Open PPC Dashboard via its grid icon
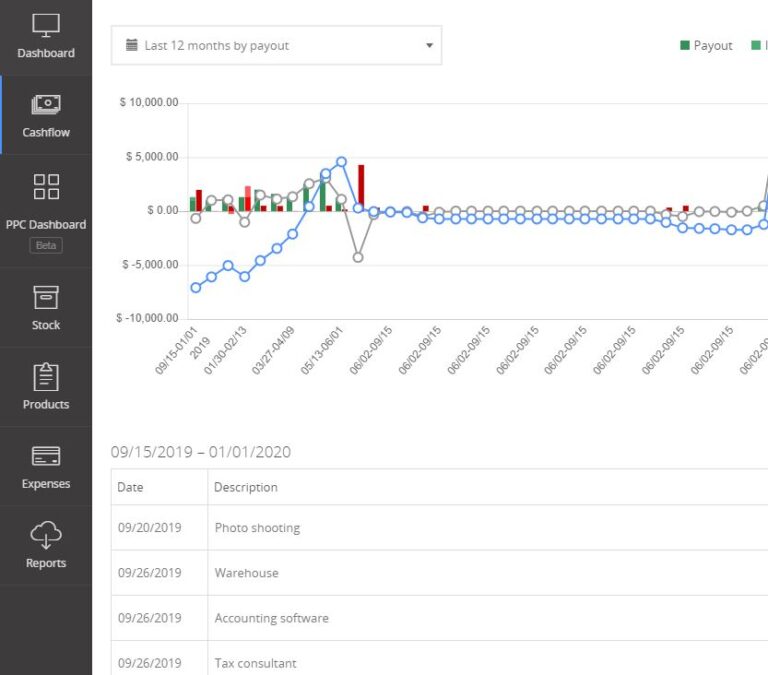Image resolution: width=768 pixels, height=675 pixels. click(46, 186)
